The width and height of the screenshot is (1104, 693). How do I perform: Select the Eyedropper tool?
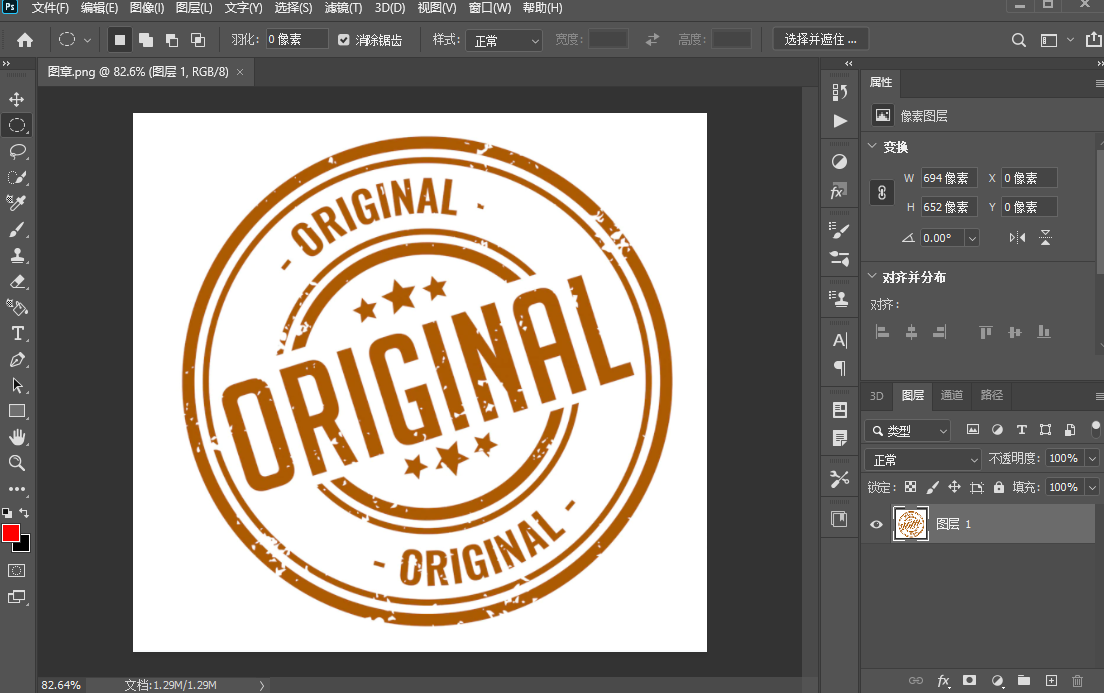[x=17, y=203]
